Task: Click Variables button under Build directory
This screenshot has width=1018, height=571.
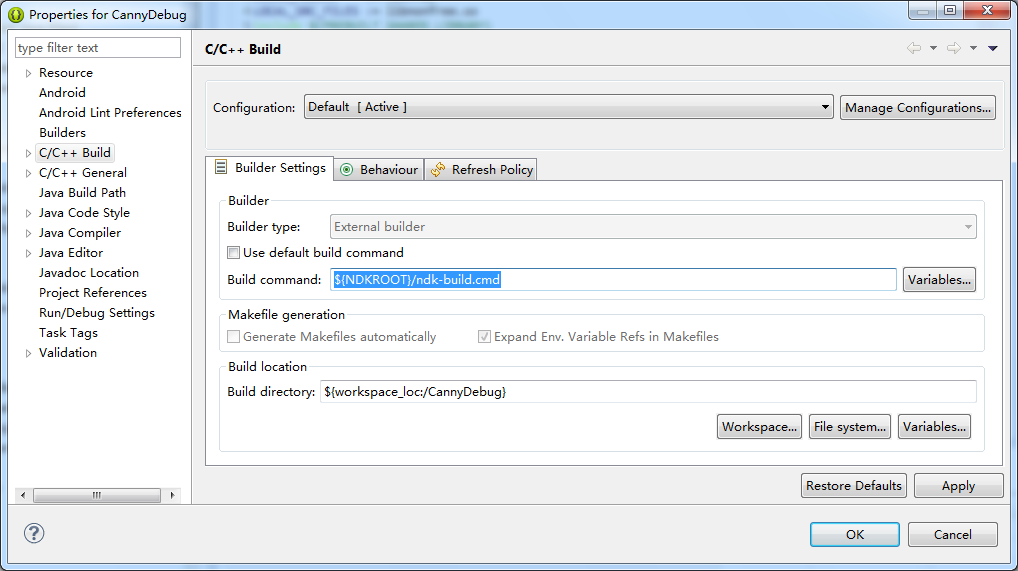Action: click(934, 427)
